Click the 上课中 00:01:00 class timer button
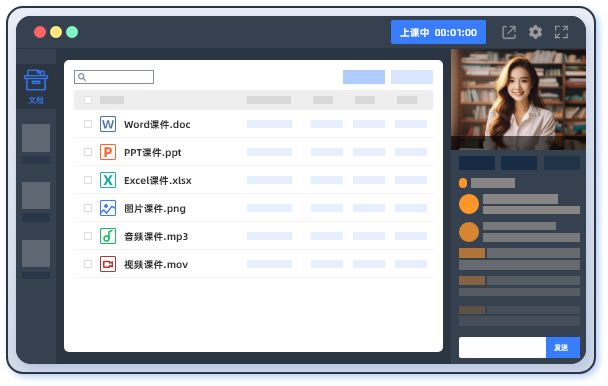608x386 pixels. [x=438, y=32]
